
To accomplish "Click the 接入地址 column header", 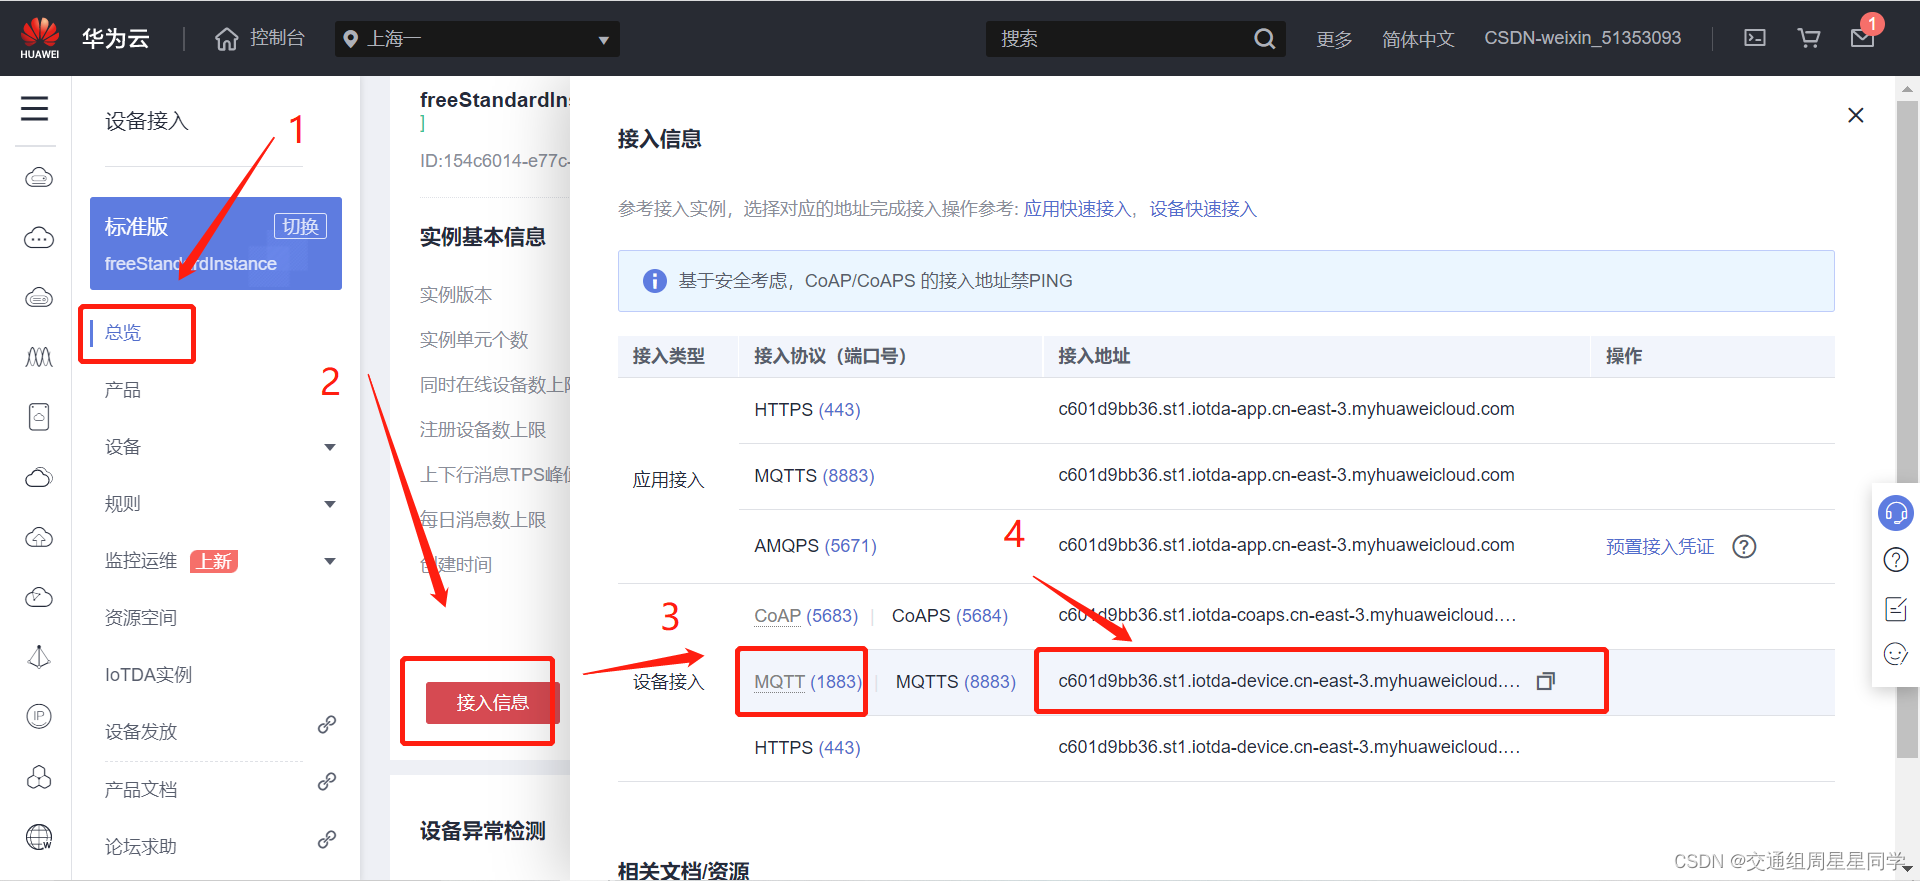I will [x=1094, y=356].
